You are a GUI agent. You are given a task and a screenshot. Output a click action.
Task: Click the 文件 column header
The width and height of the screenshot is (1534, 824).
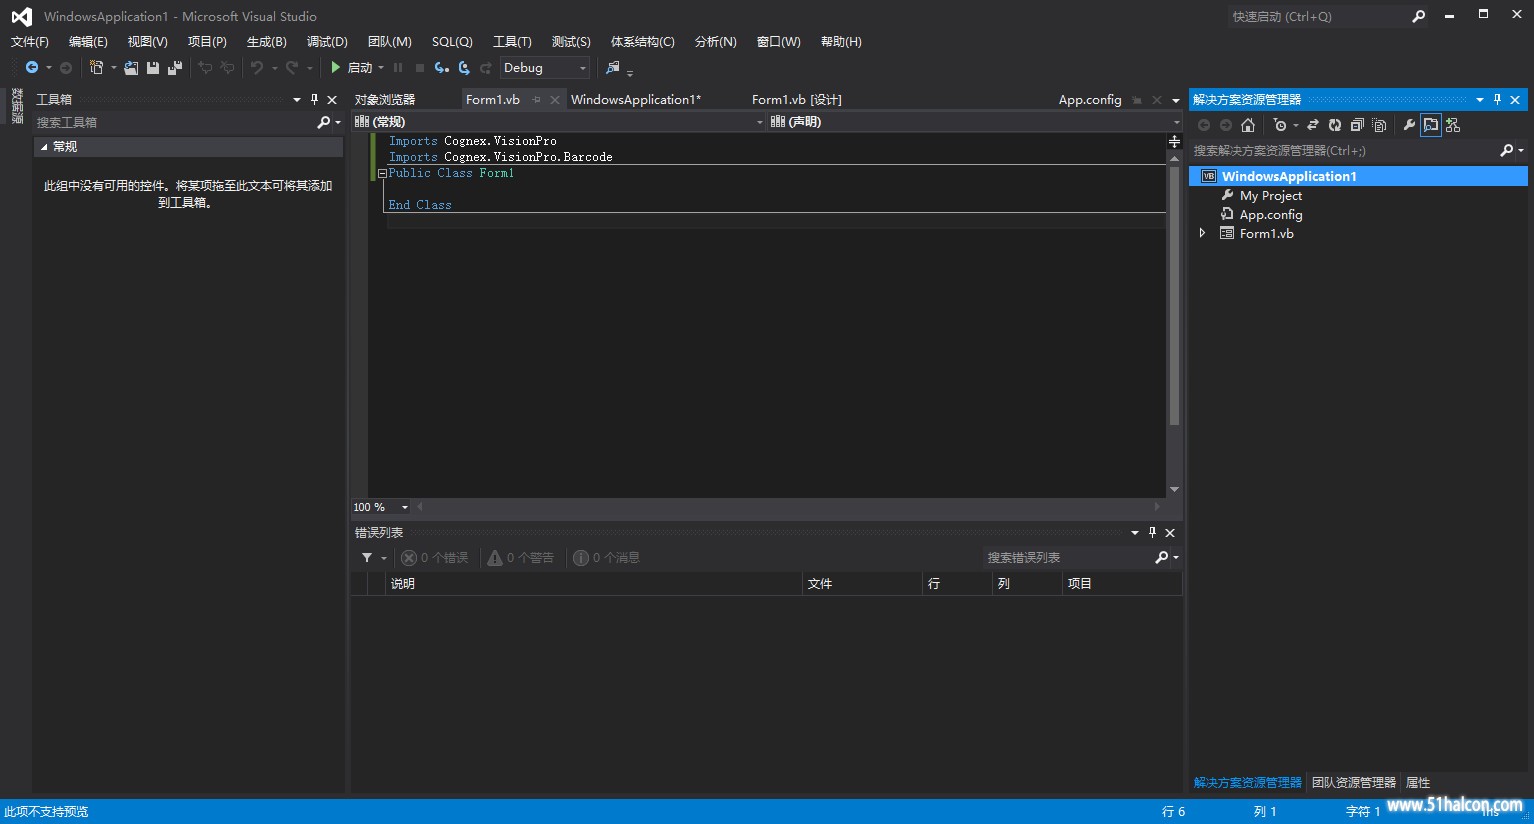pos(863,583)
